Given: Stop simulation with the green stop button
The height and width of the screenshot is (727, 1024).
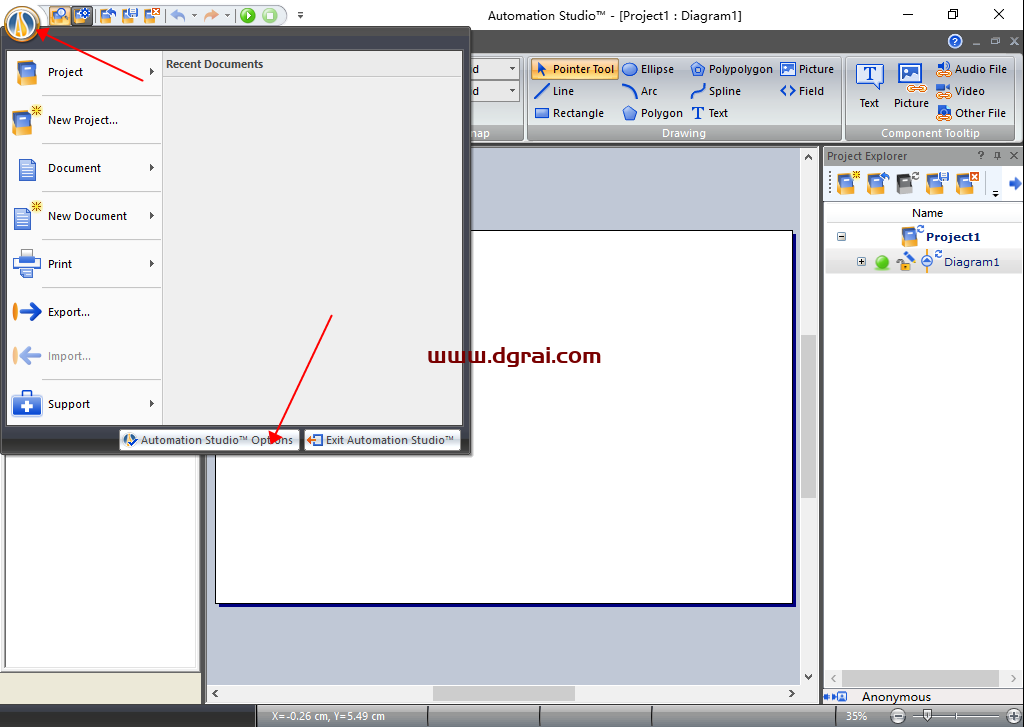Looking at the screenshot, I should [x=270, y=15].
